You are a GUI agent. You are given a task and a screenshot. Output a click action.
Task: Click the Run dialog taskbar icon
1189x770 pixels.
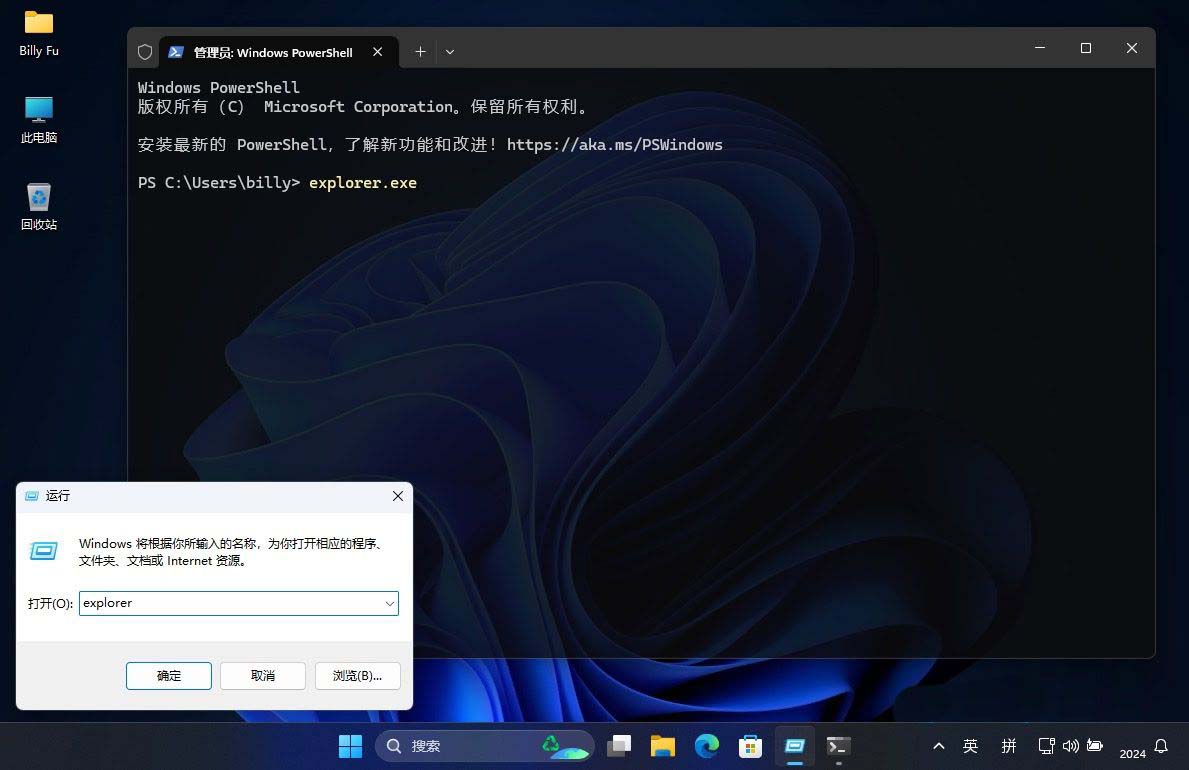click(794, 746)
